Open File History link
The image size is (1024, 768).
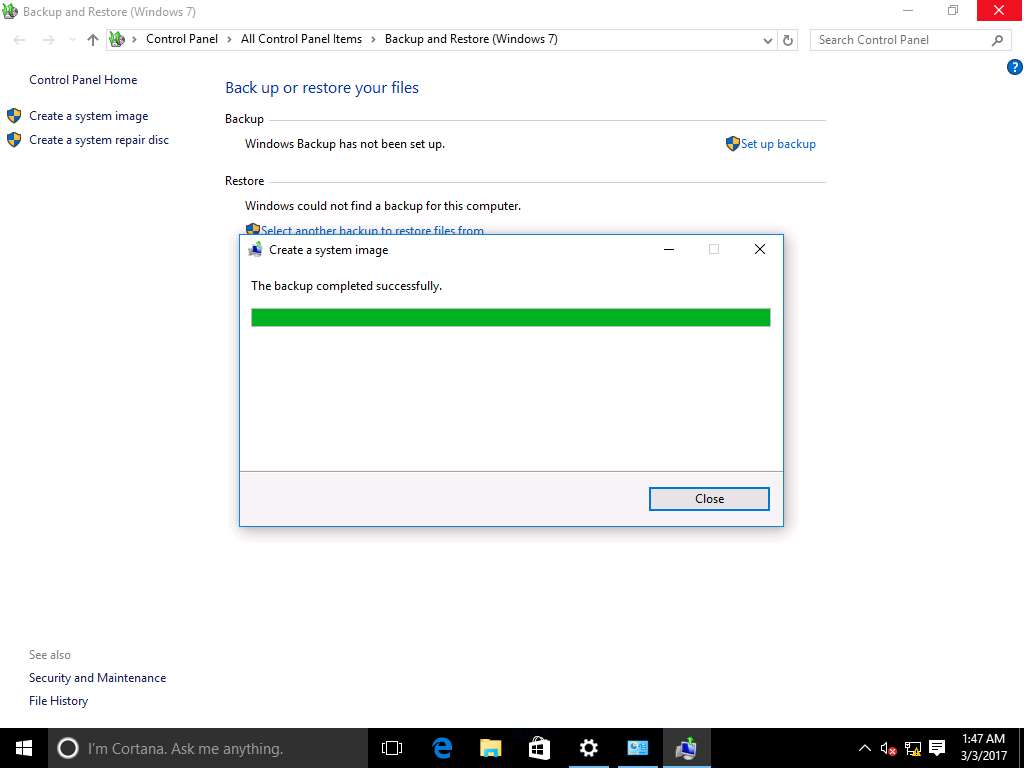click(x=58, y=701)
